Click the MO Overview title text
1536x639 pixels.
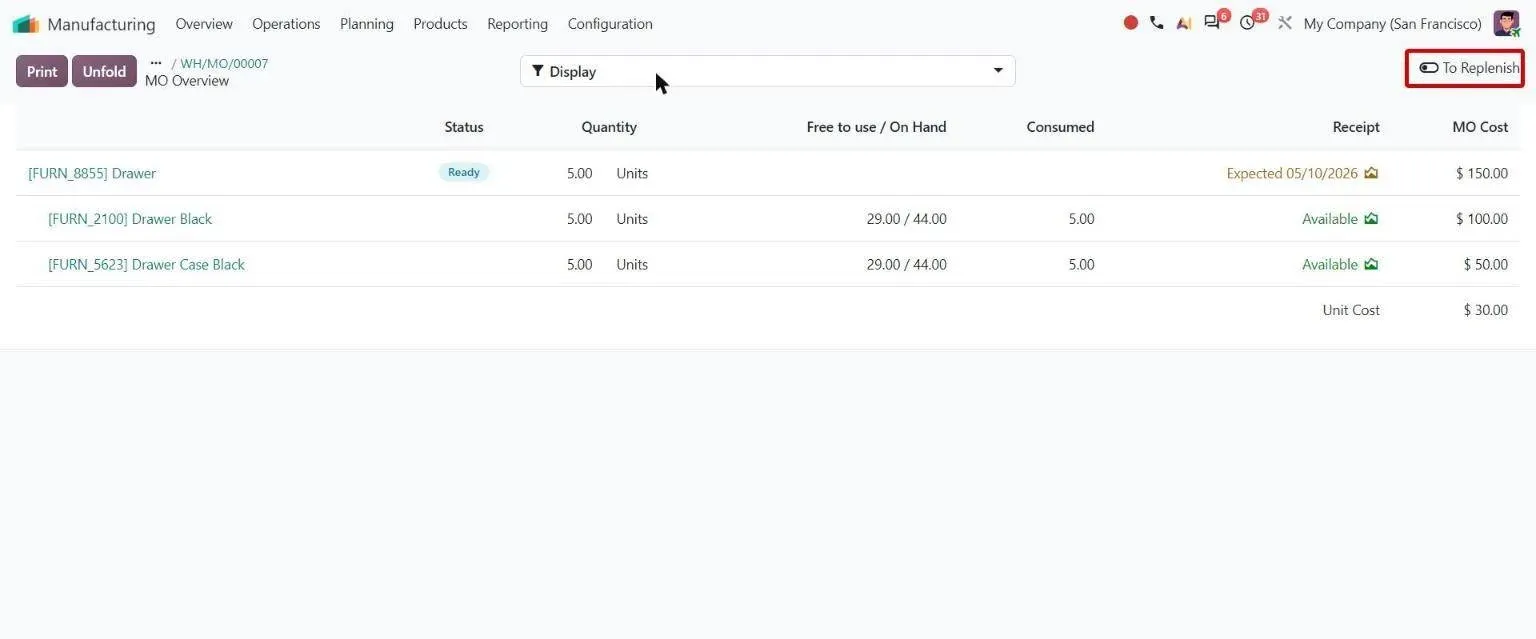(x=187, y=81)
